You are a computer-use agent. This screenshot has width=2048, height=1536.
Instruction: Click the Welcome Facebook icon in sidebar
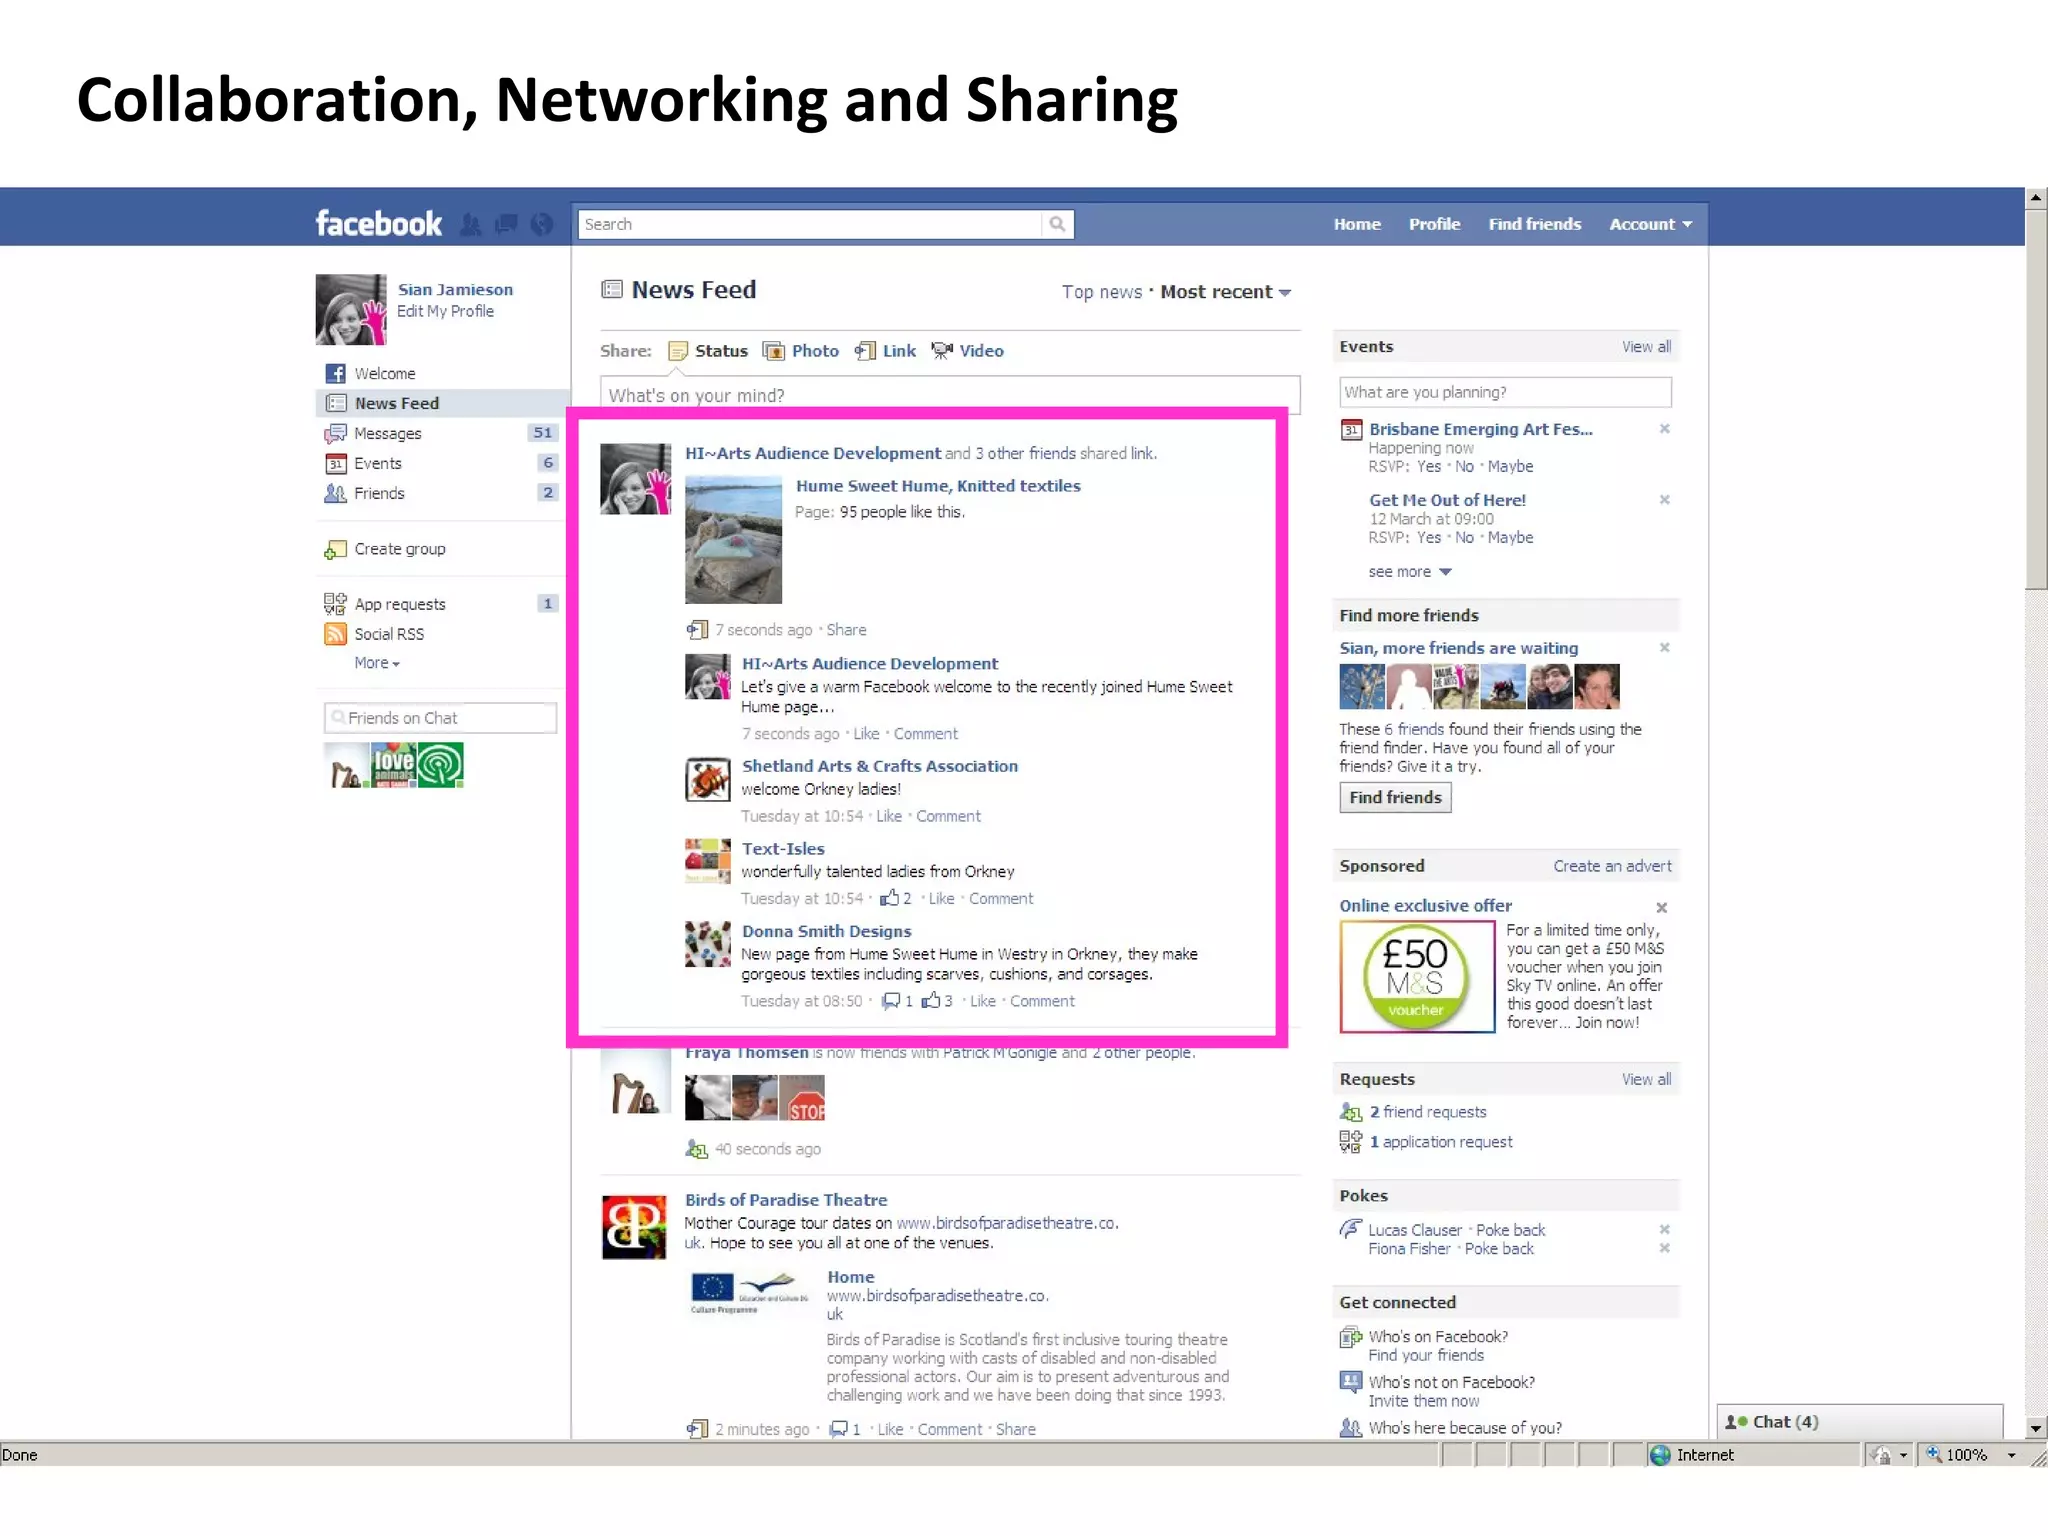tap(336, 373)
